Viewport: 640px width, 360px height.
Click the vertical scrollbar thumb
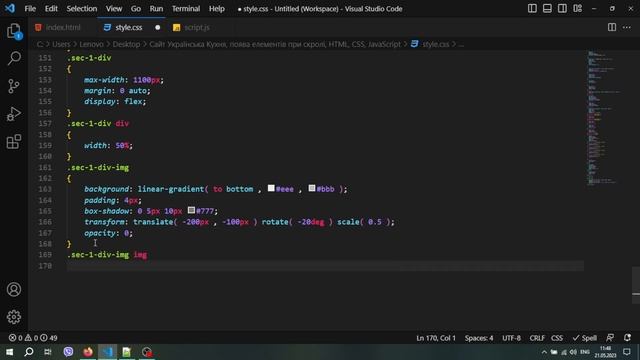click(636, 285)
